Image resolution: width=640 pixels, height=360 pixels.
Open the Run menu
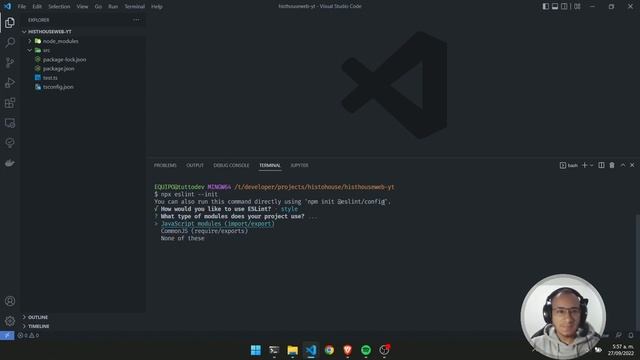point(113,7)
